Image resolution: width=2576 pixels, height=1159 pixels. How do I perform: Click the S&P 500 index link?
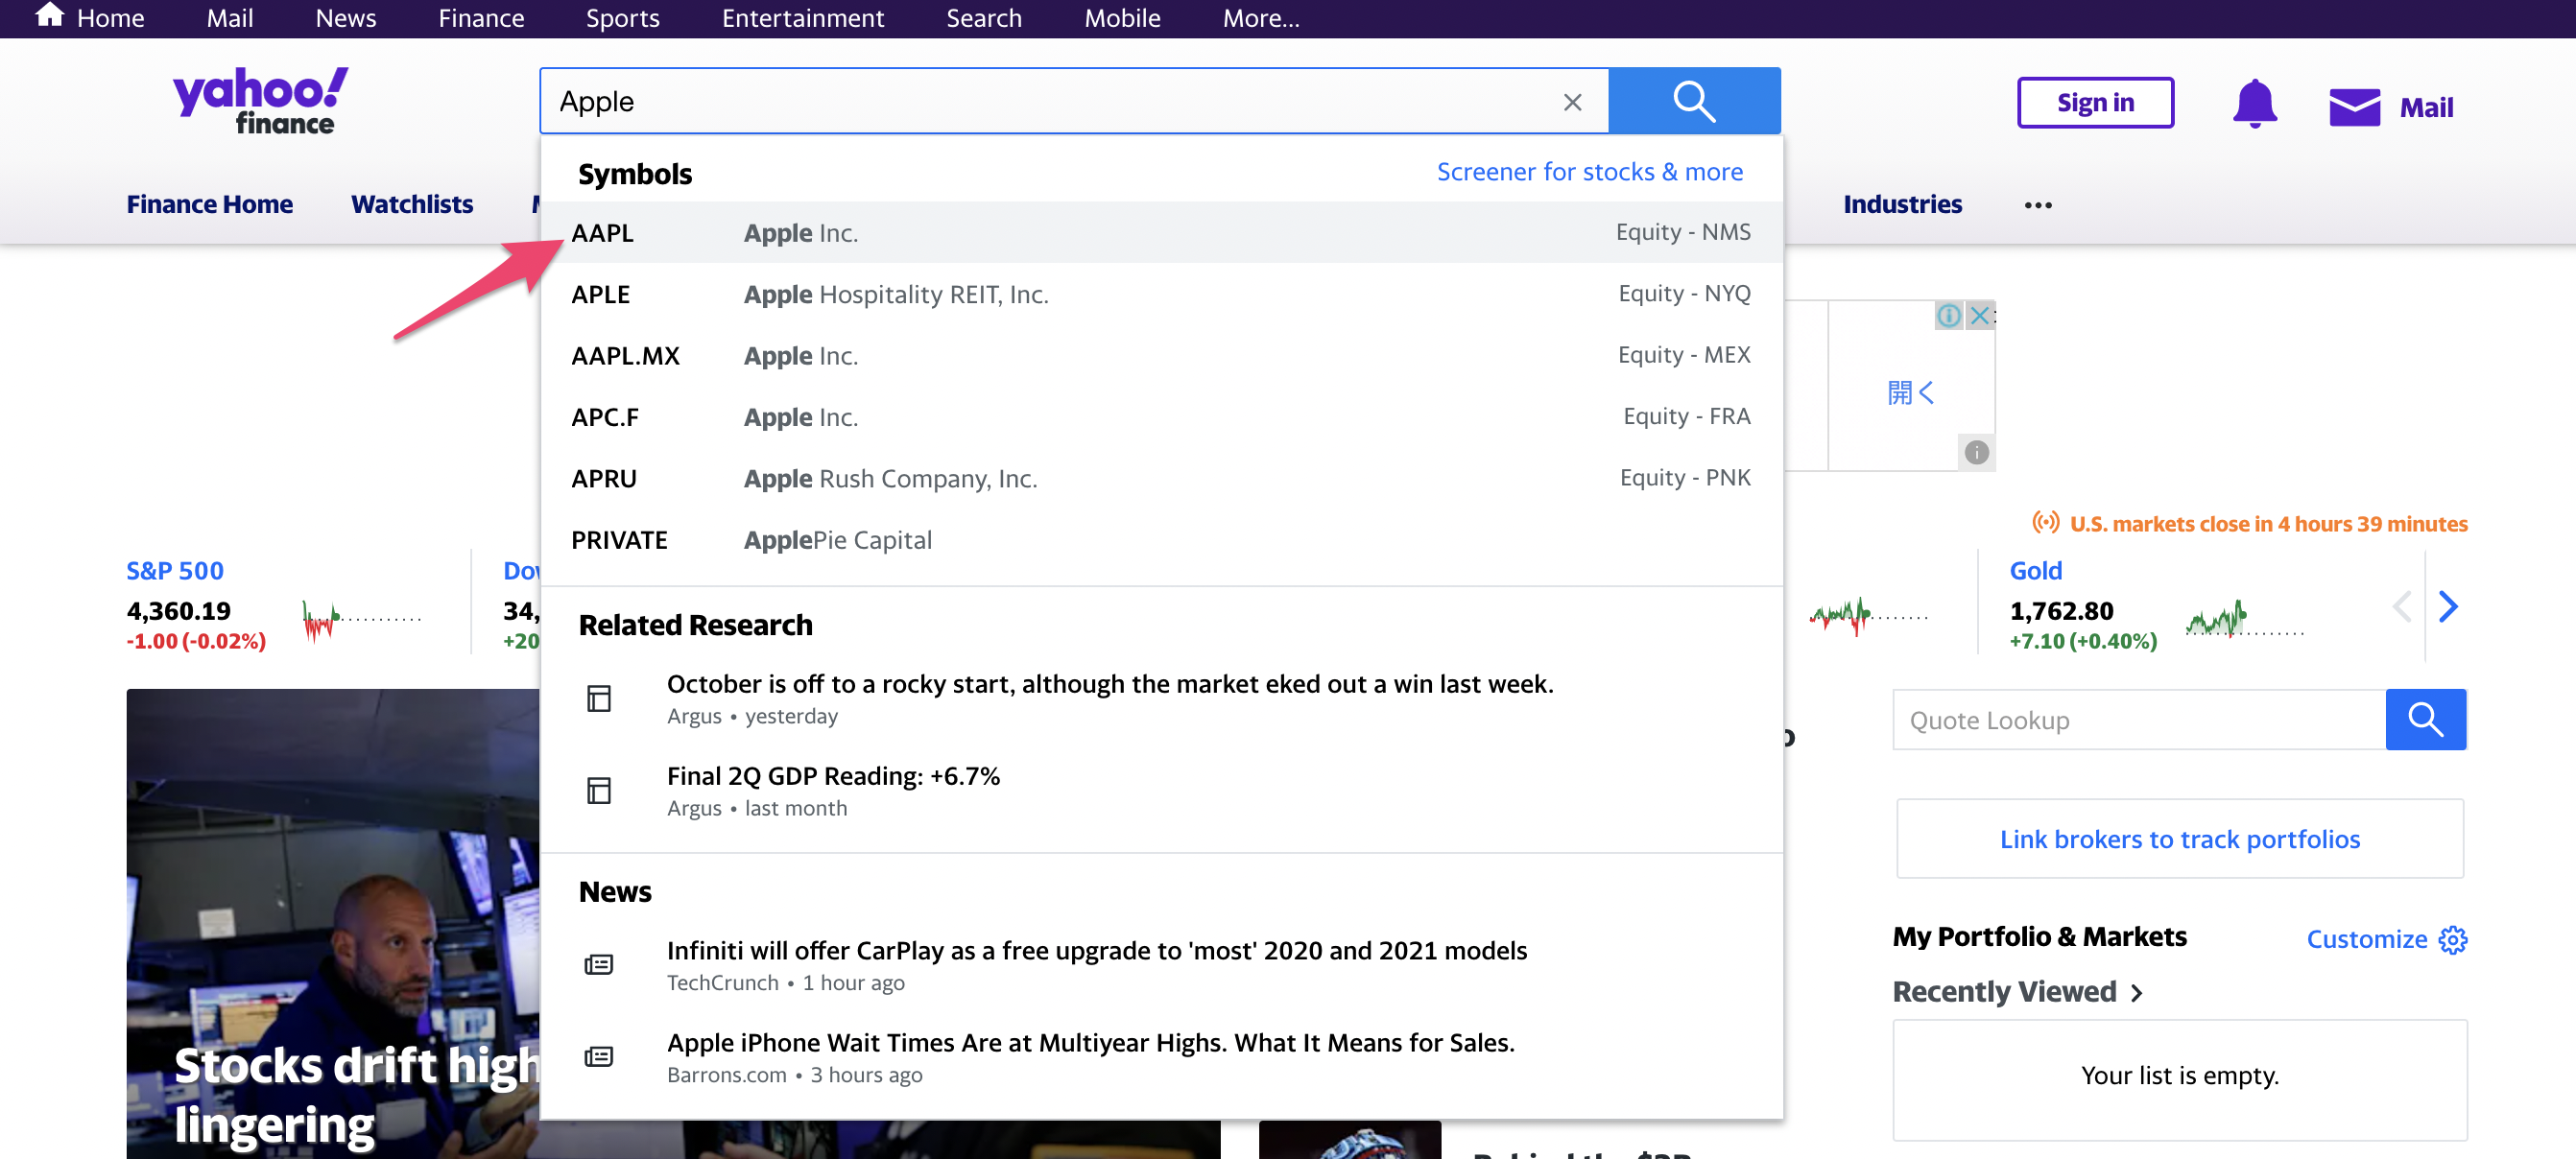[x=175, y=570]
